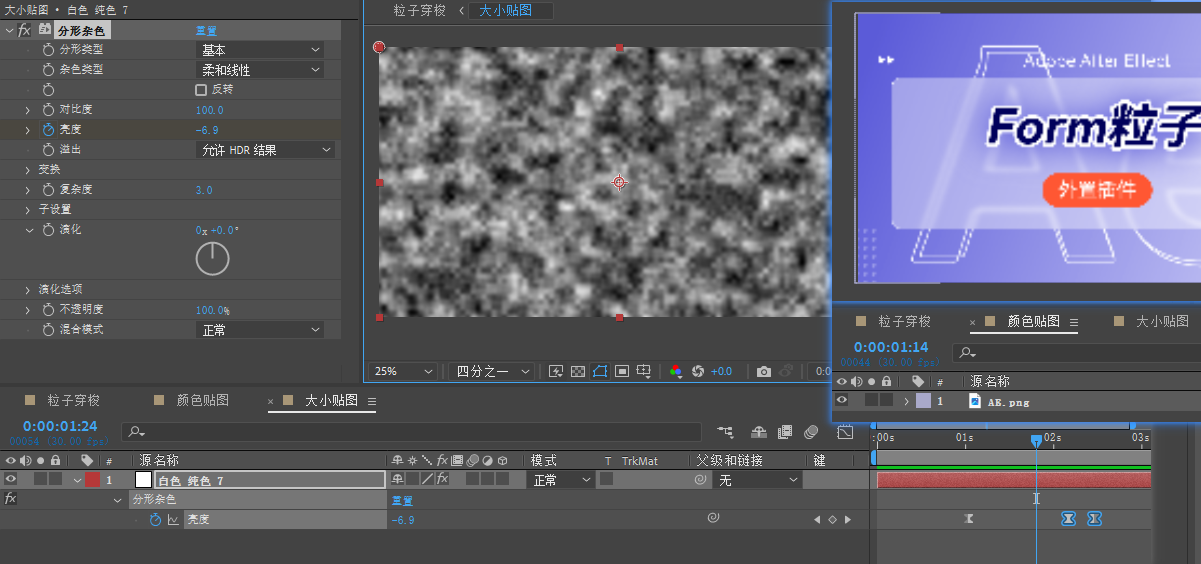Image resolution: width=1201 pixels, height=564 pixels.
Task: Open 杂色类型 dropdown showing 柔和线性
Action: [x=260, y=70]
